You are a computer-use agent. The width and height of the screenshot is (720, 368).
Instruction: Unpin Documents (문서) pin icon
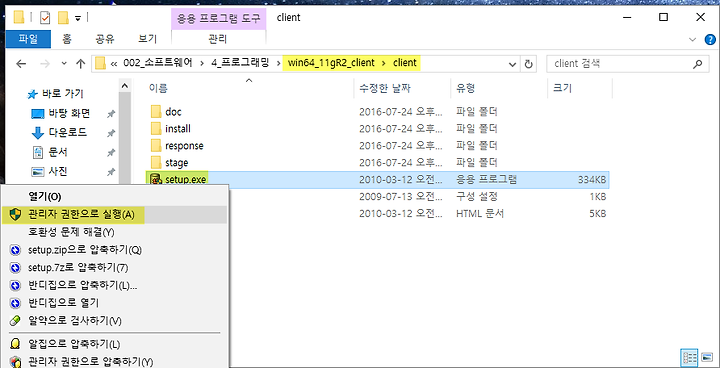pos(110,153)
